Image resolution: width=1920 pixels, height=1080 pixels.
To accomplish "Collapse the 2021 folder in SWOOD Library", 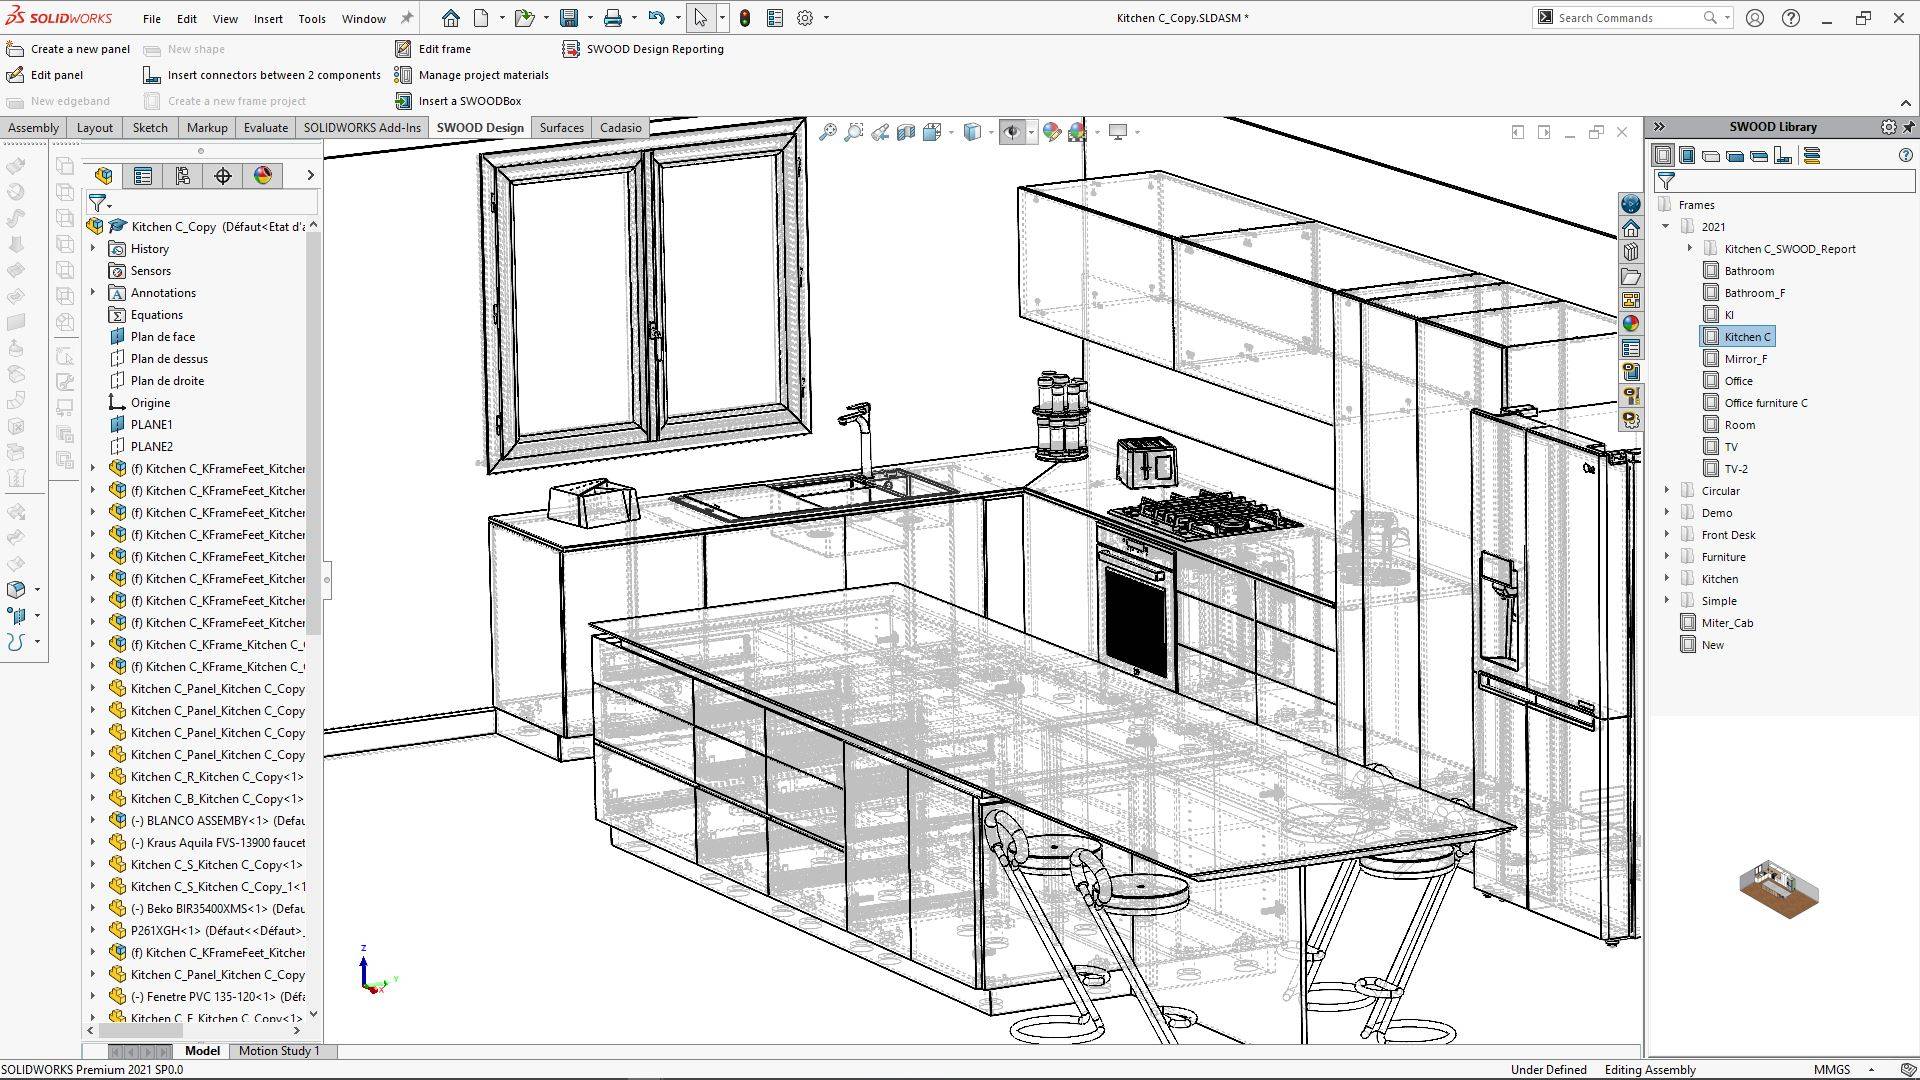I will [1666, 227].
